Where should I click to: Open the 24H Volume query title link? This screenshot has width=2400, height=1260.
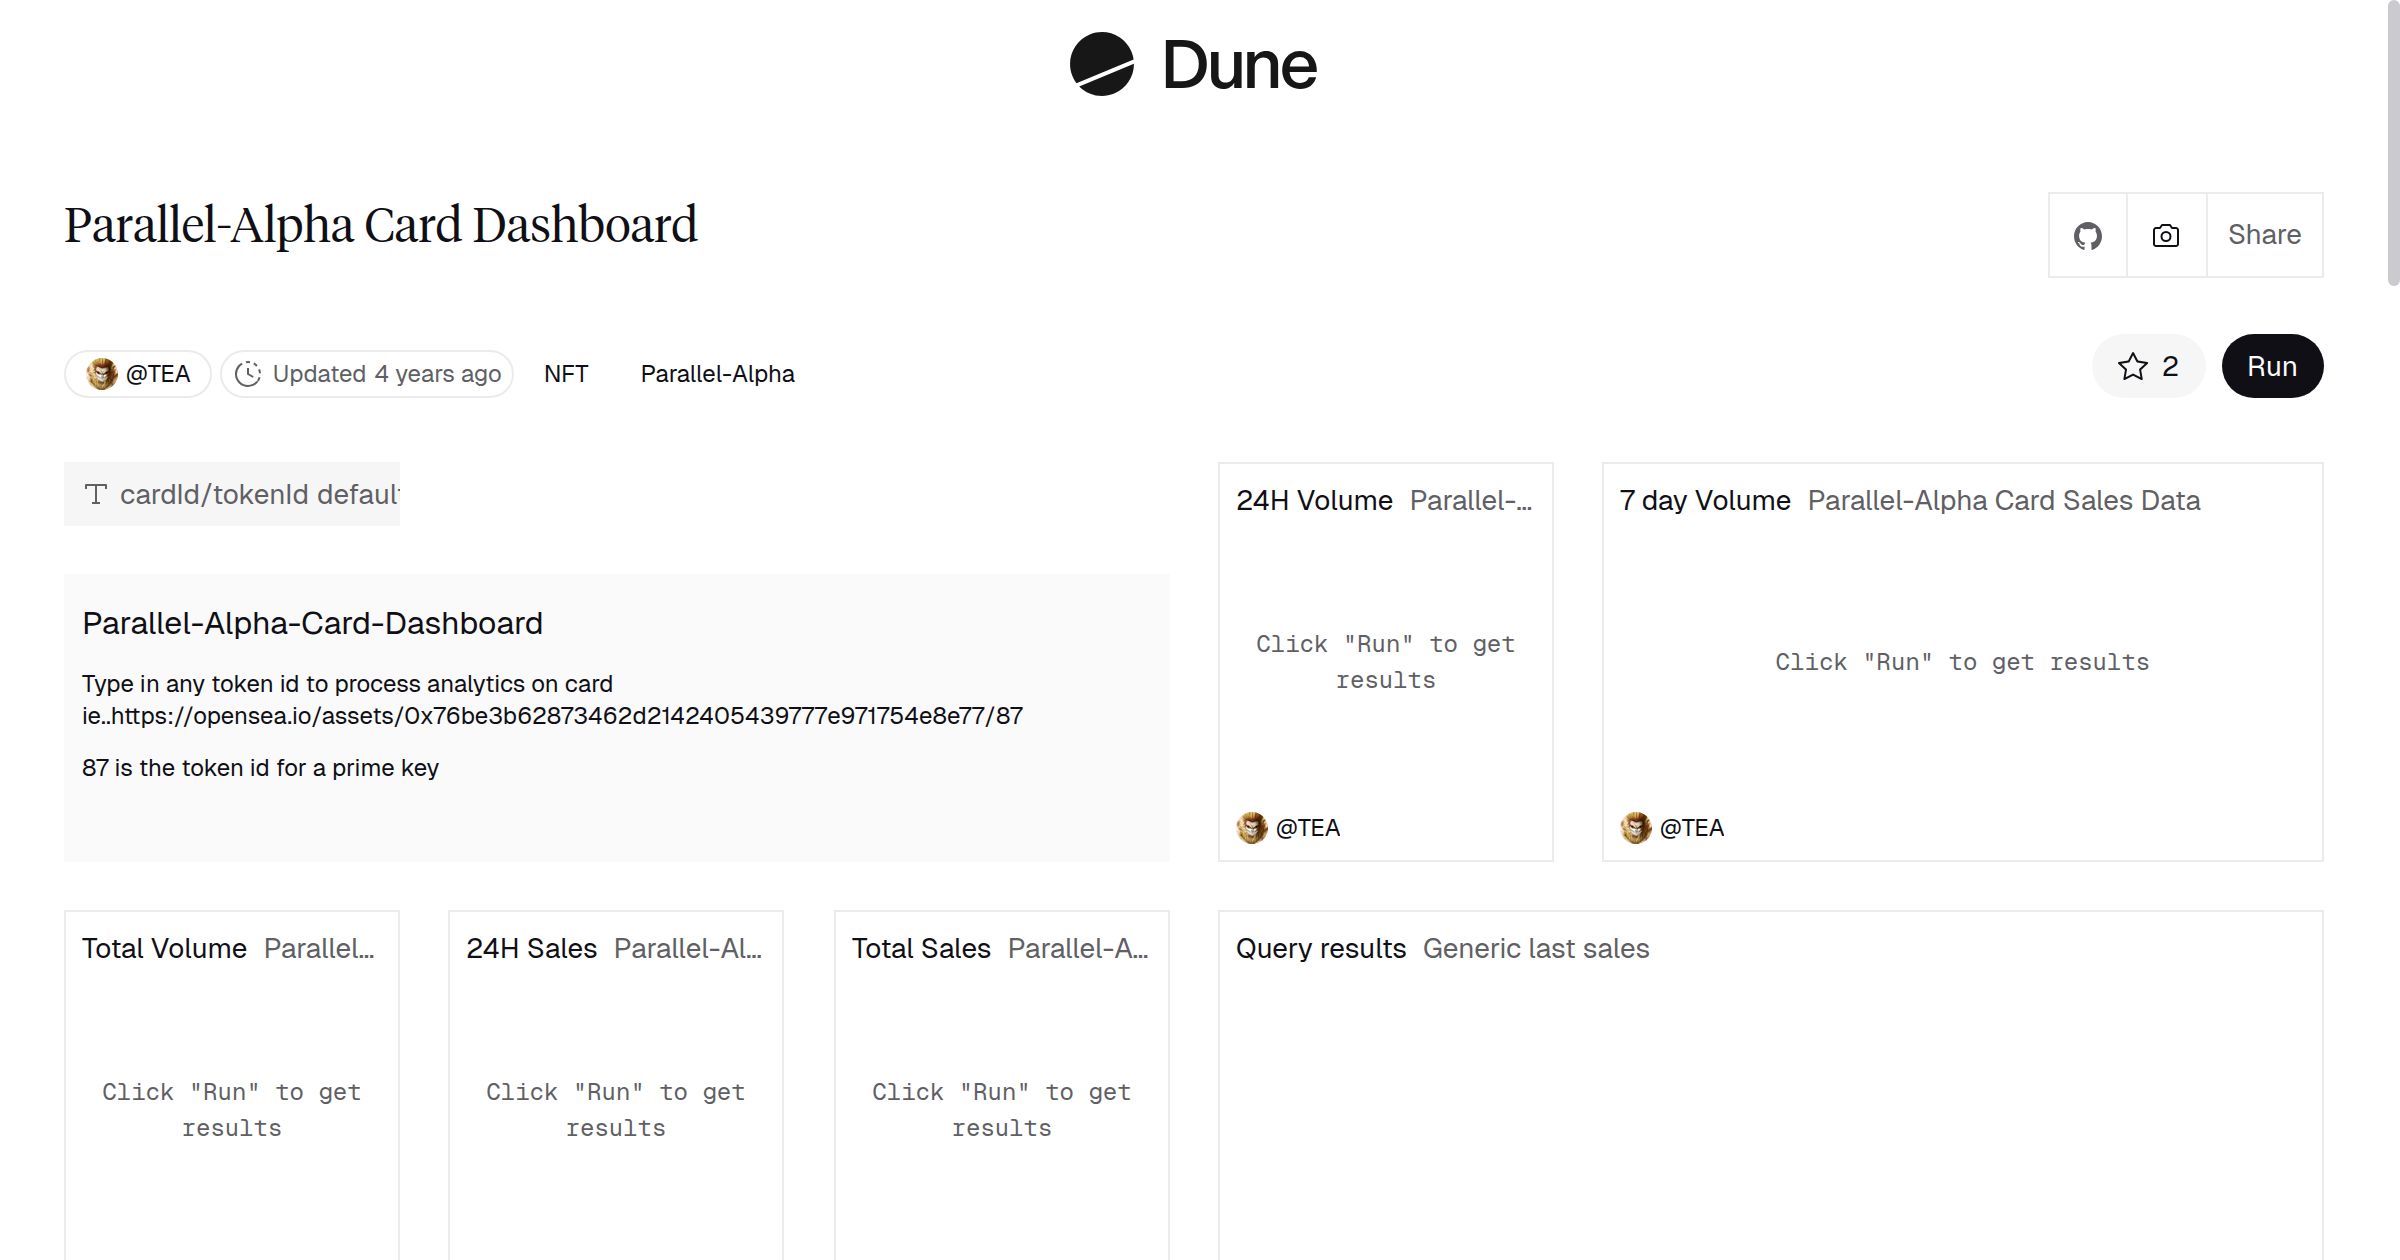[x=1313, y=500]
